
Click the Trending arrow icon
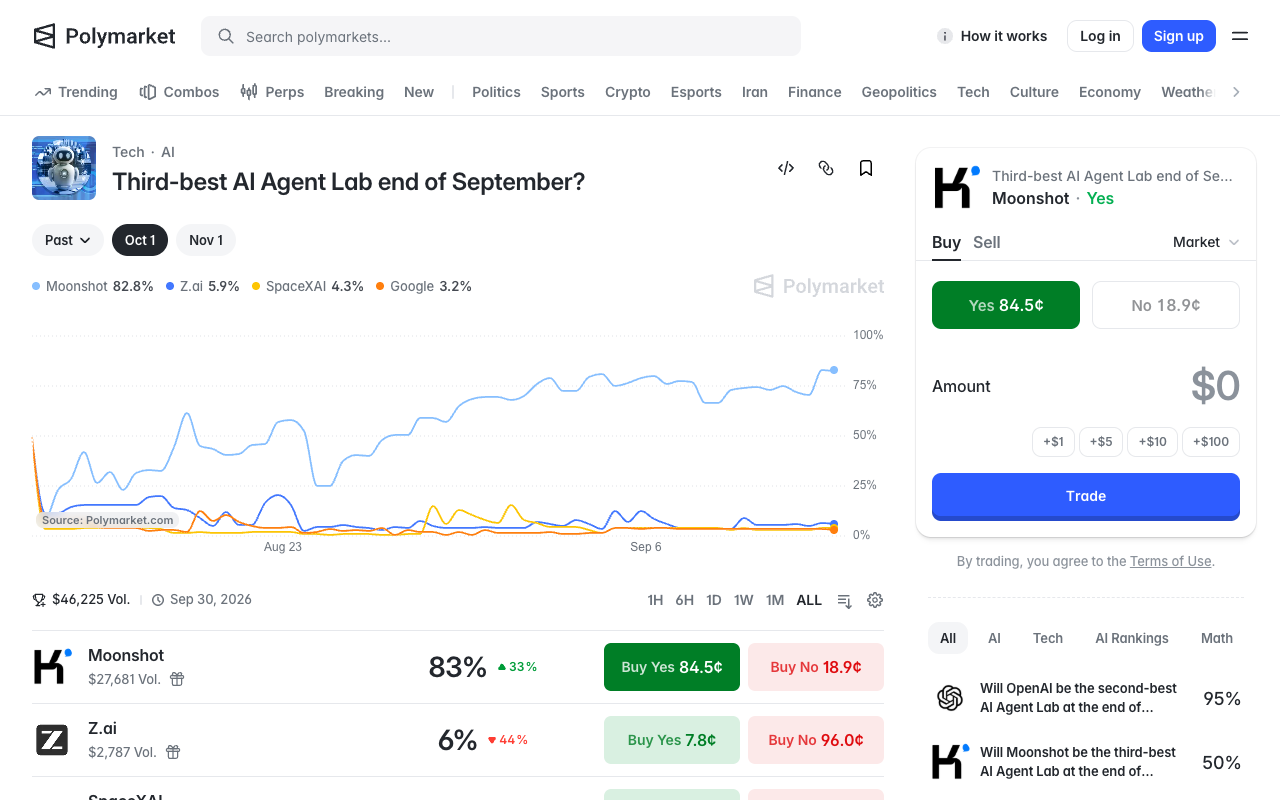pyautogui.click(x=43, y=92)
